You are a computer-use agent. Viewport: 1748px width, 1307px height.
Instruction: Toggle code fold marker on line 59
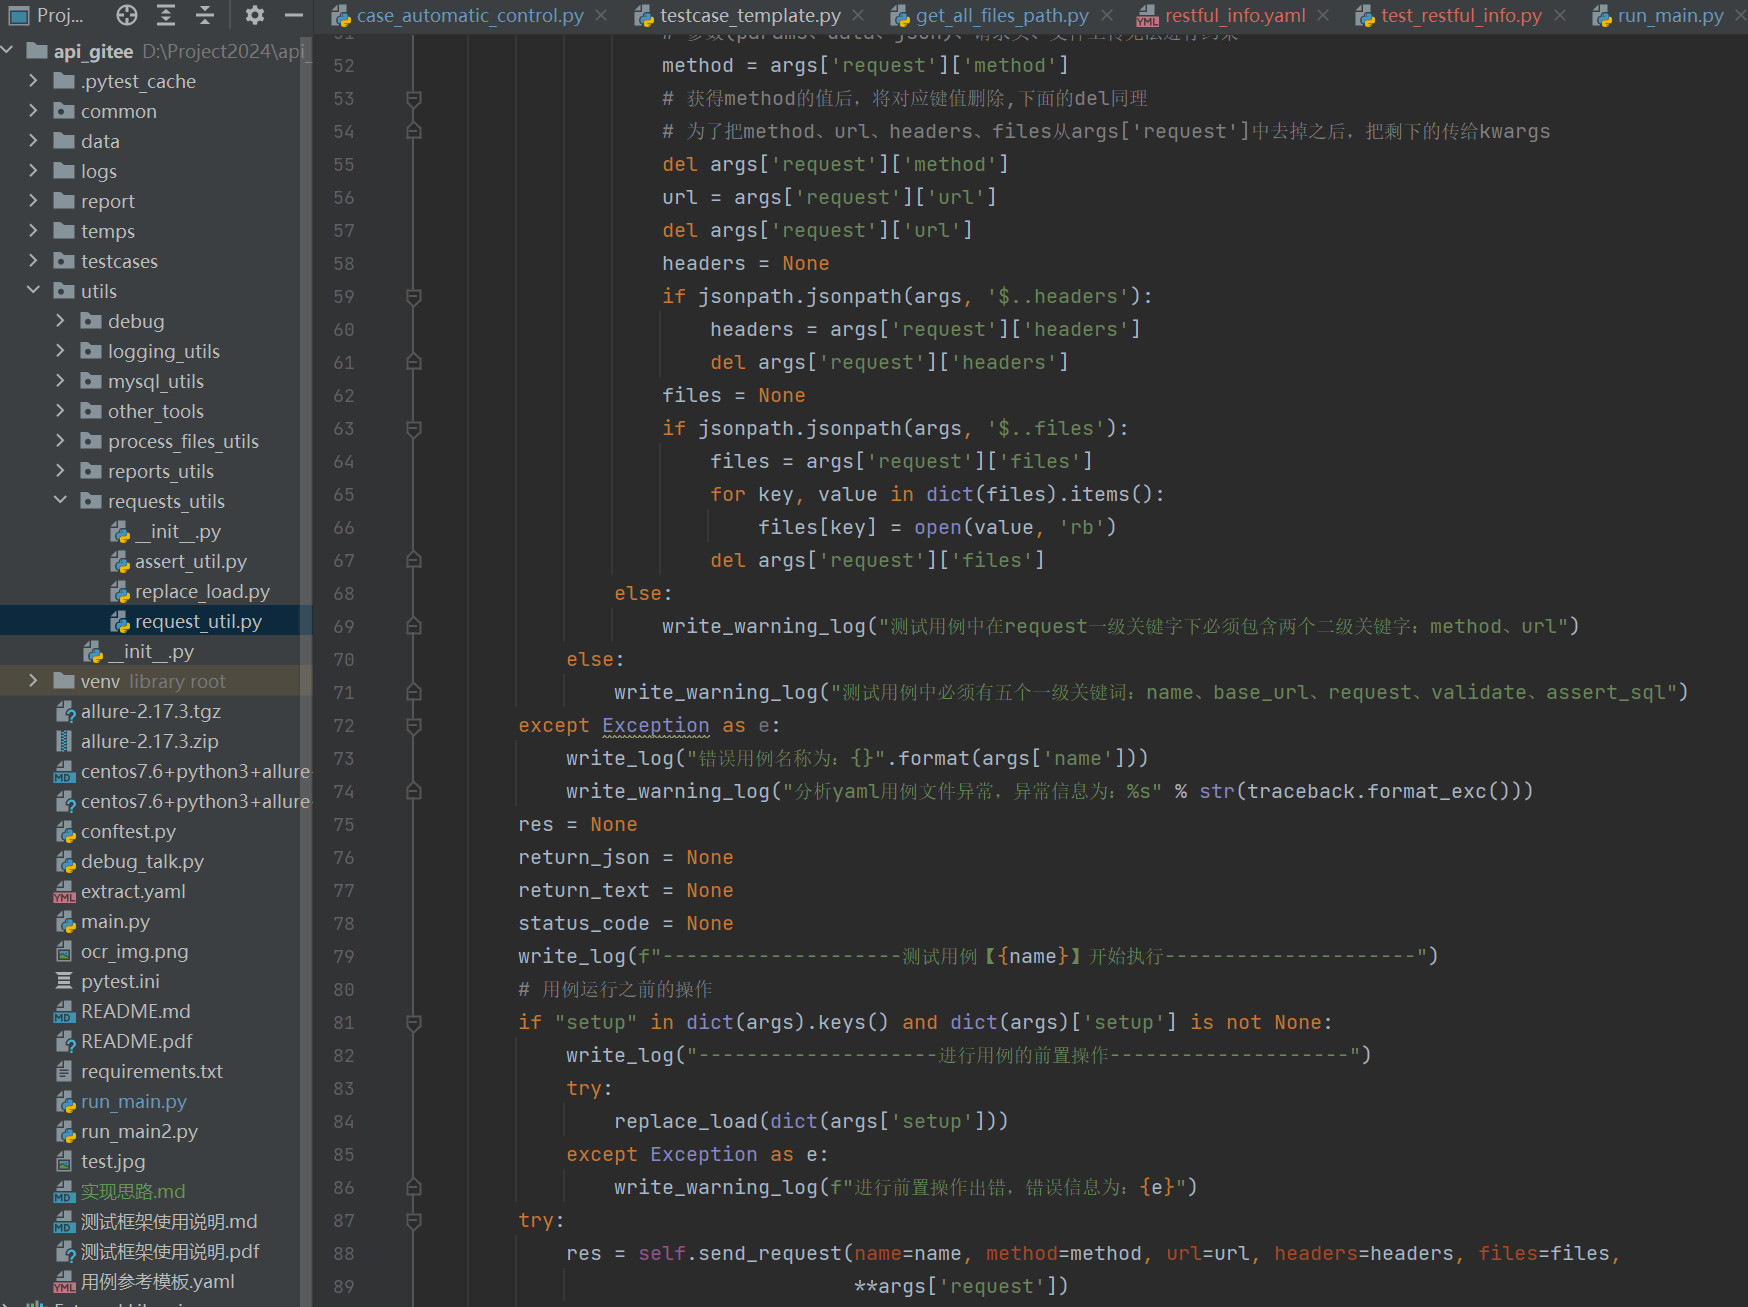point(413,297)
